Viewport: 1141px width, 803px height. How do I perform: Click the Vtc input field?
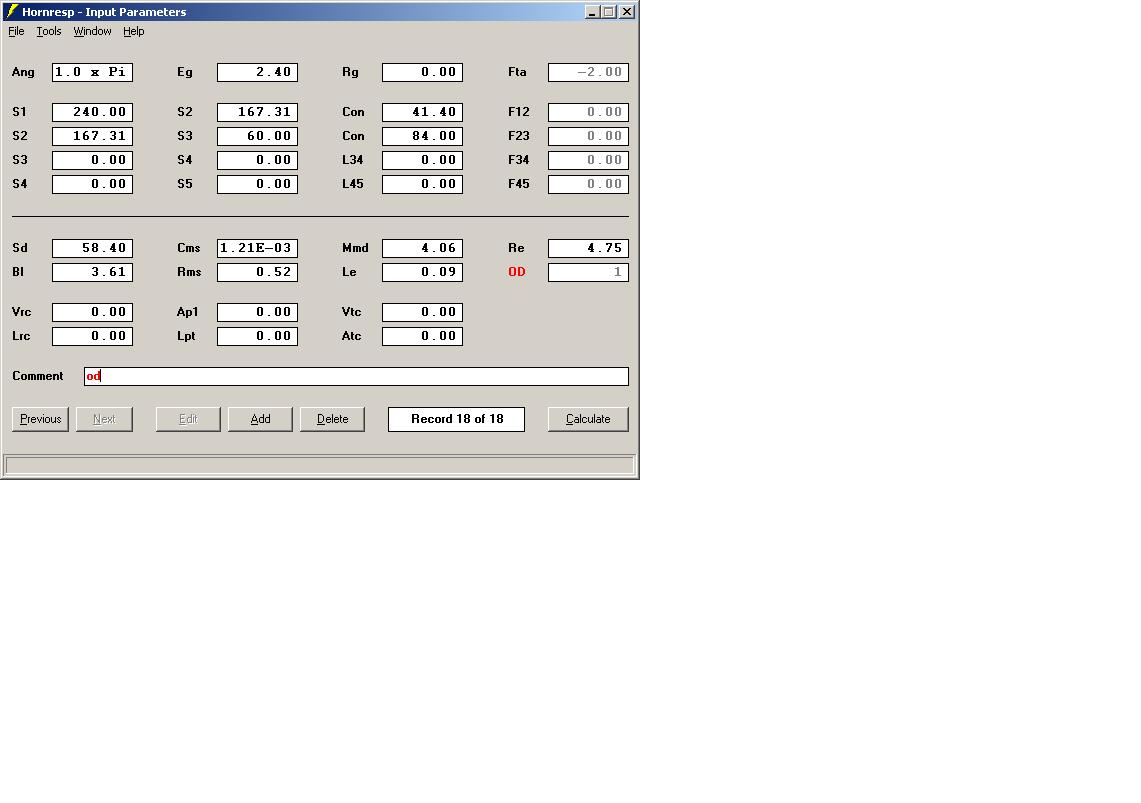coord(423,312)
